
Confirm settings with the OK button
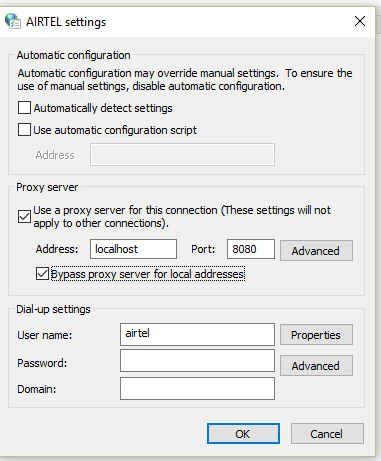point(243,434)
